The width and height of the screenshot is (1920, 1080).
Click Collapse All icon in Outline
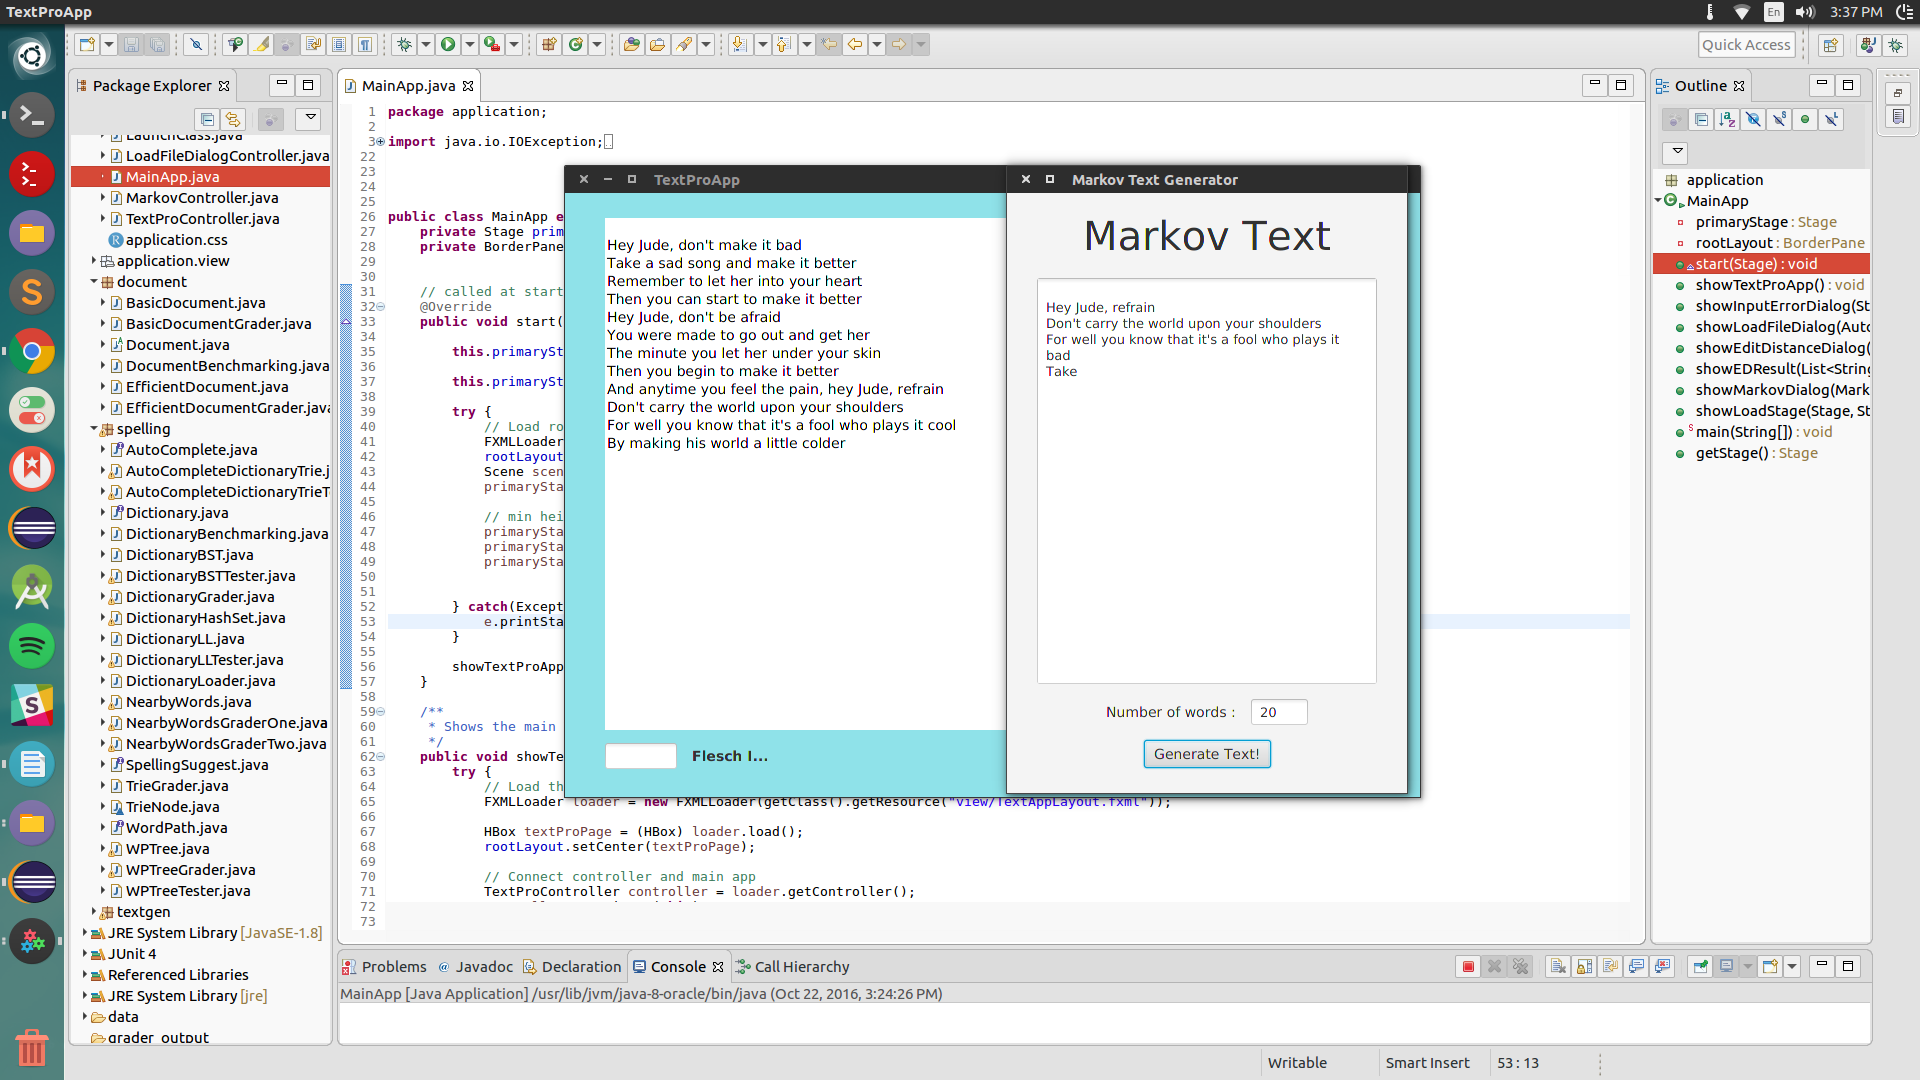1701,119
